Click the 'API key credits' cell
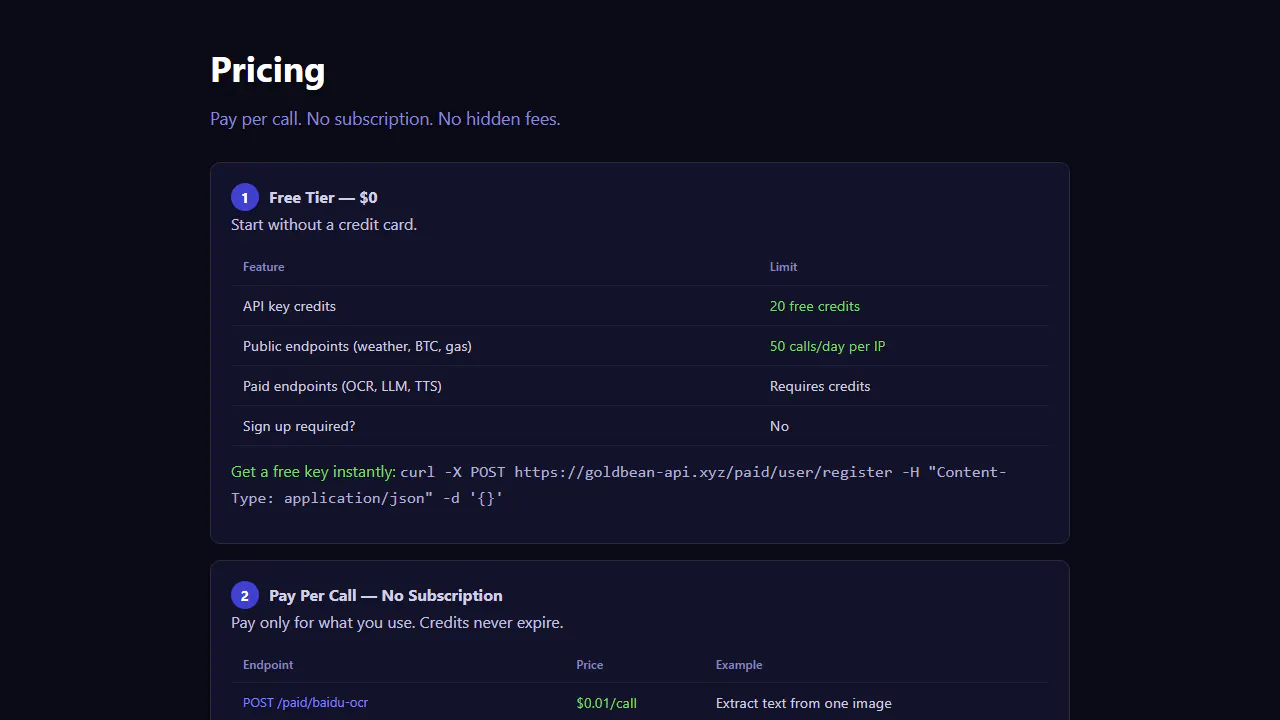Screen dimensions: 1280x720 click(289, 306)
